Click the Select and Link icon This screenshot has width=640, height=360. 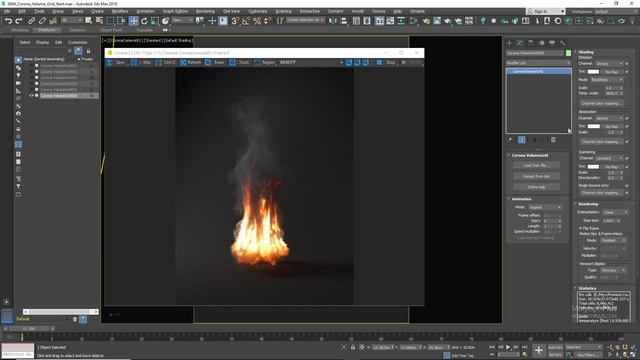click(x=31, y=21)
